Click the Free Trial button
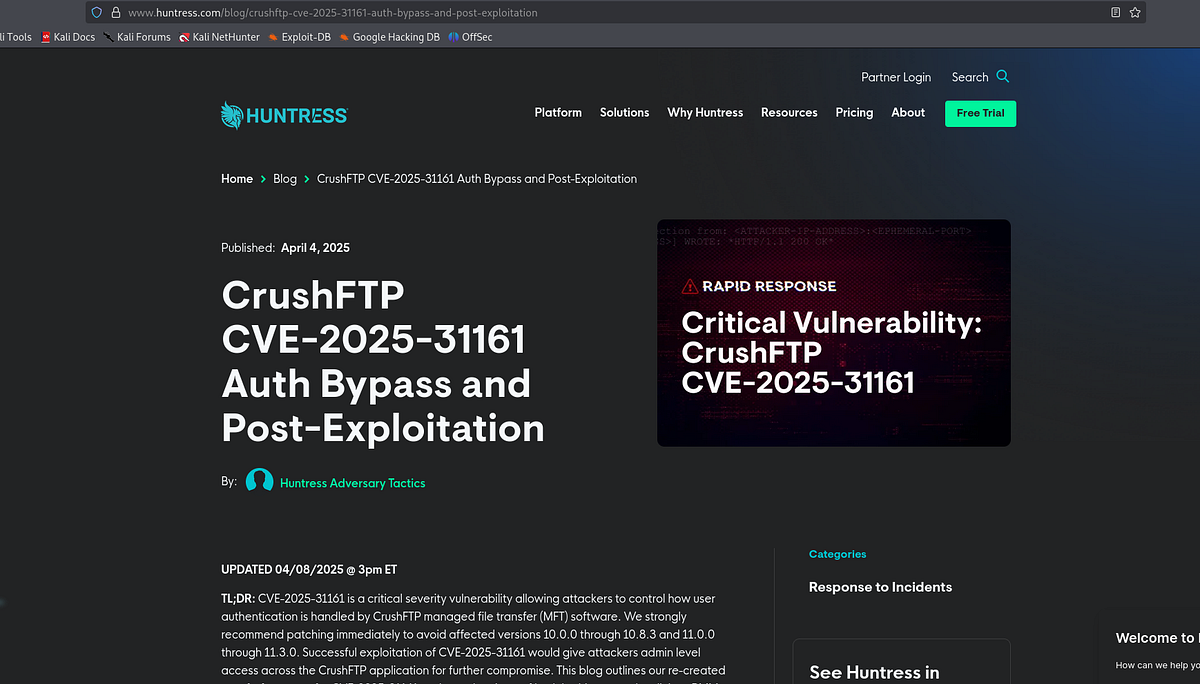Screen dimensions: 1200x684 [980, 113]
